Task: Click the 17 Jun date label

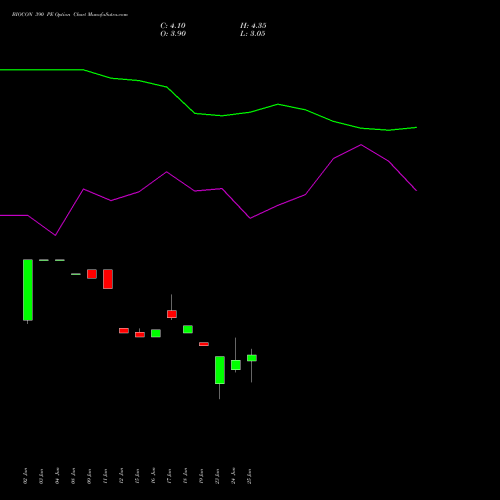Action: click(170, 476)
